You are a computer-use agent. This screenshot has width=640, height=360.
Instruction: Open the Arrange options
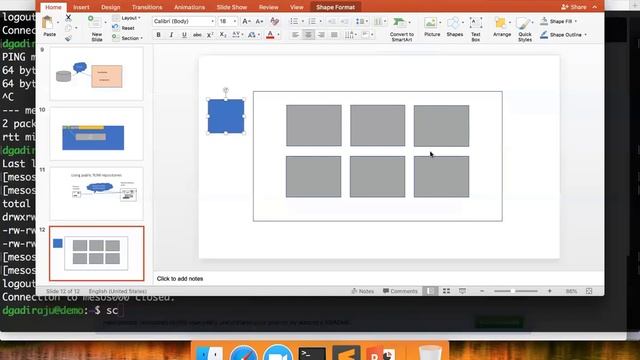tap(502, 27)
